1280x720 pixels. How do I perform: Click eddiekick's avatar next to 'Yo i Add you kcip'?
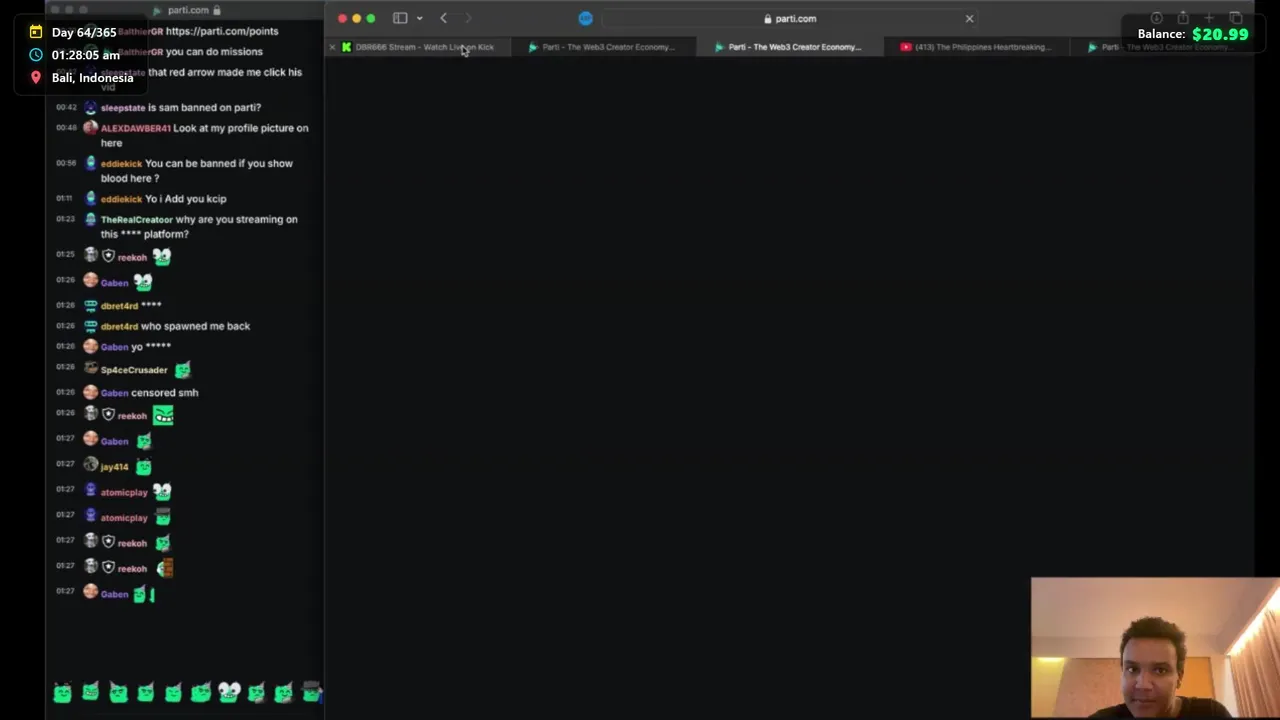91,198
